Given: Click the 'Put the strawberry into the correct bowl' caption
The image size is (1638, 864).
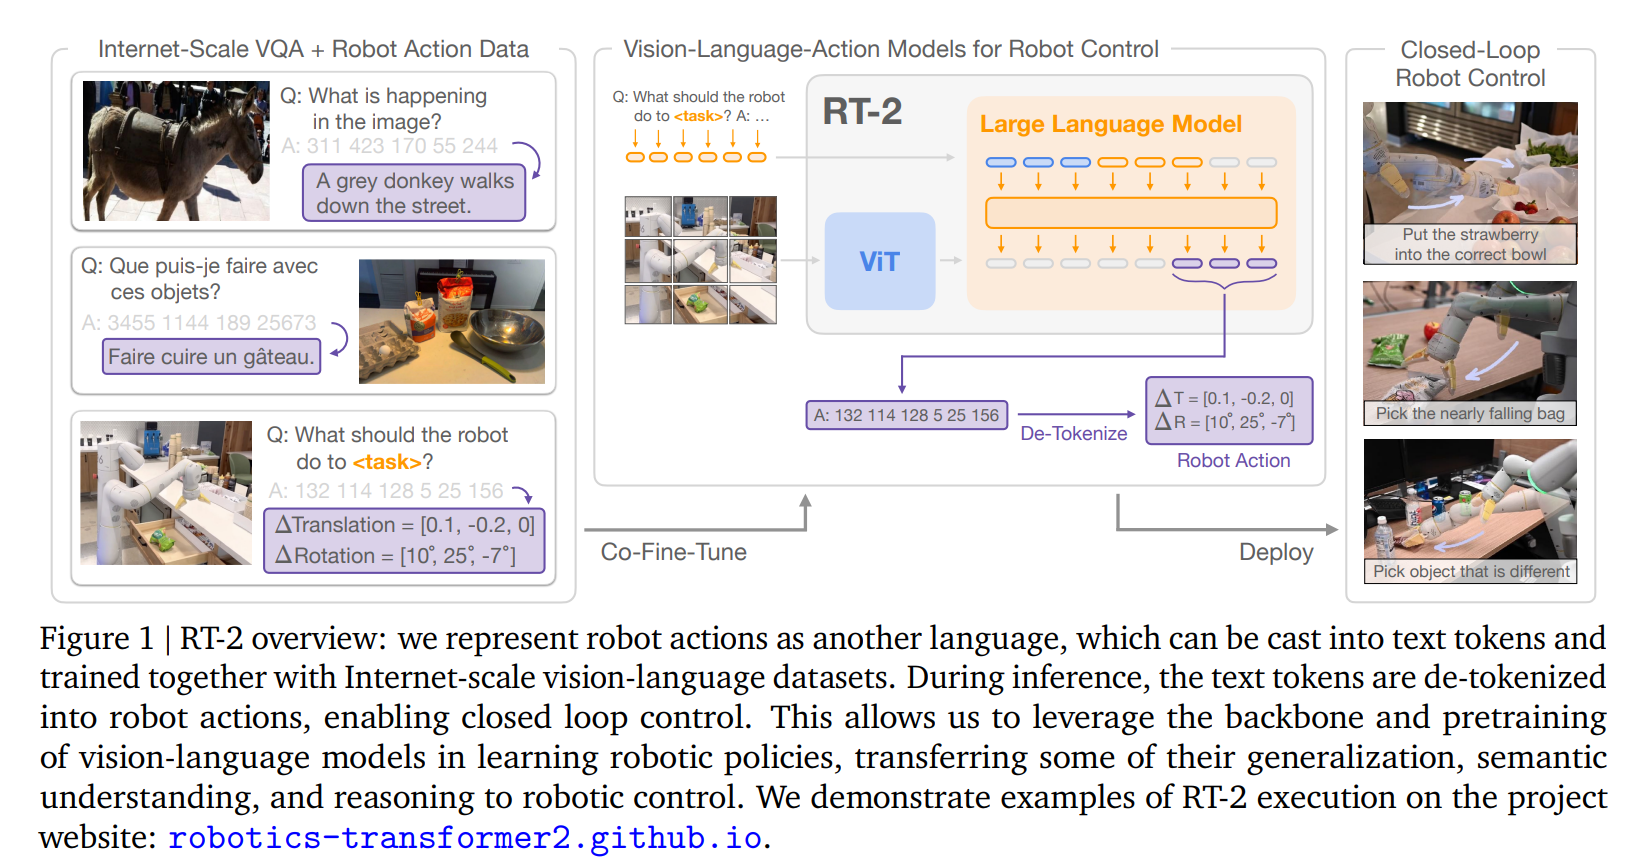Looking at the screenshot, I should point(1470,244).
